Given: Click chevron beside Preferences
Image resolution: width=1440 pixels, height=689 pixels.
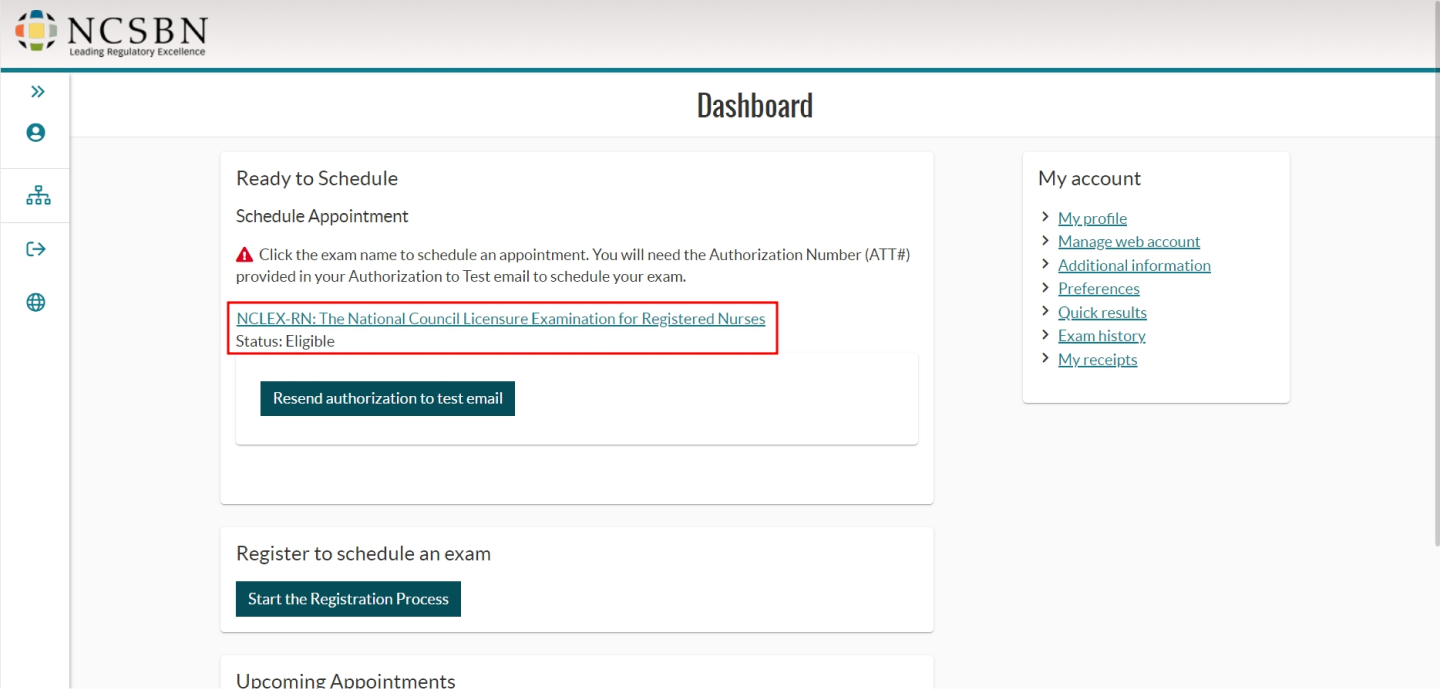Looking at the screenshot, I should (x=1045, y=288).
